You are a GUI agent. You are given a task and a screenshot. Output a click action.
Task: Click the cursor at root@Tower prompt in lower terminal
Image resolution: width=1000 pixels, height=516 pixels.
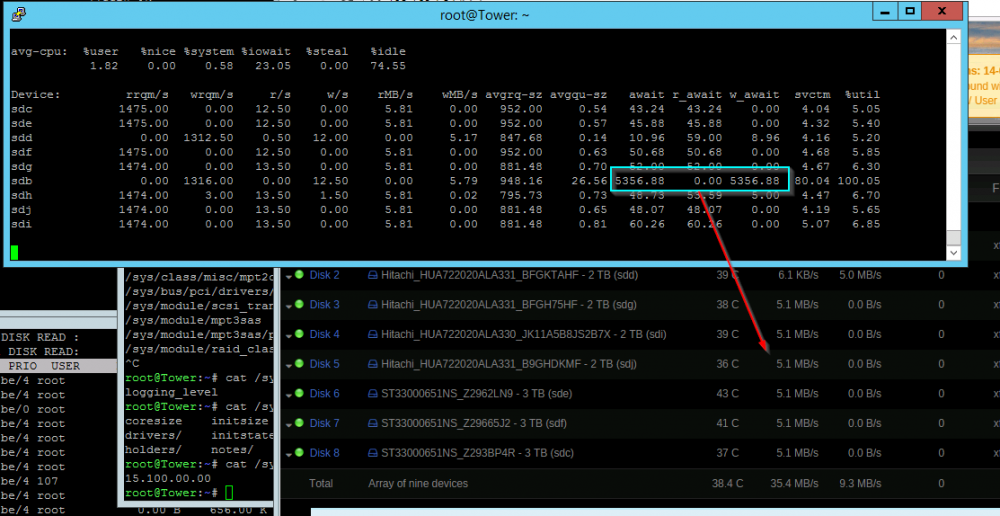click(x=229, y=492)
